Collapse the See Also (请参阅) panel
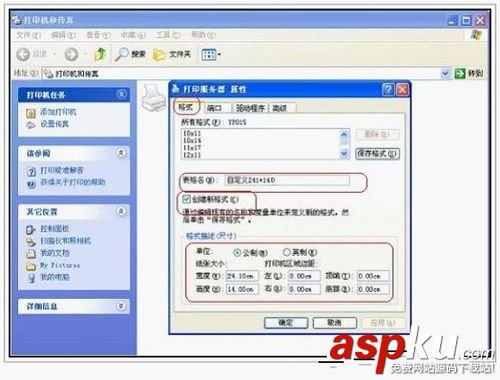Screen dimensions: 500x380 coord(122,153)
